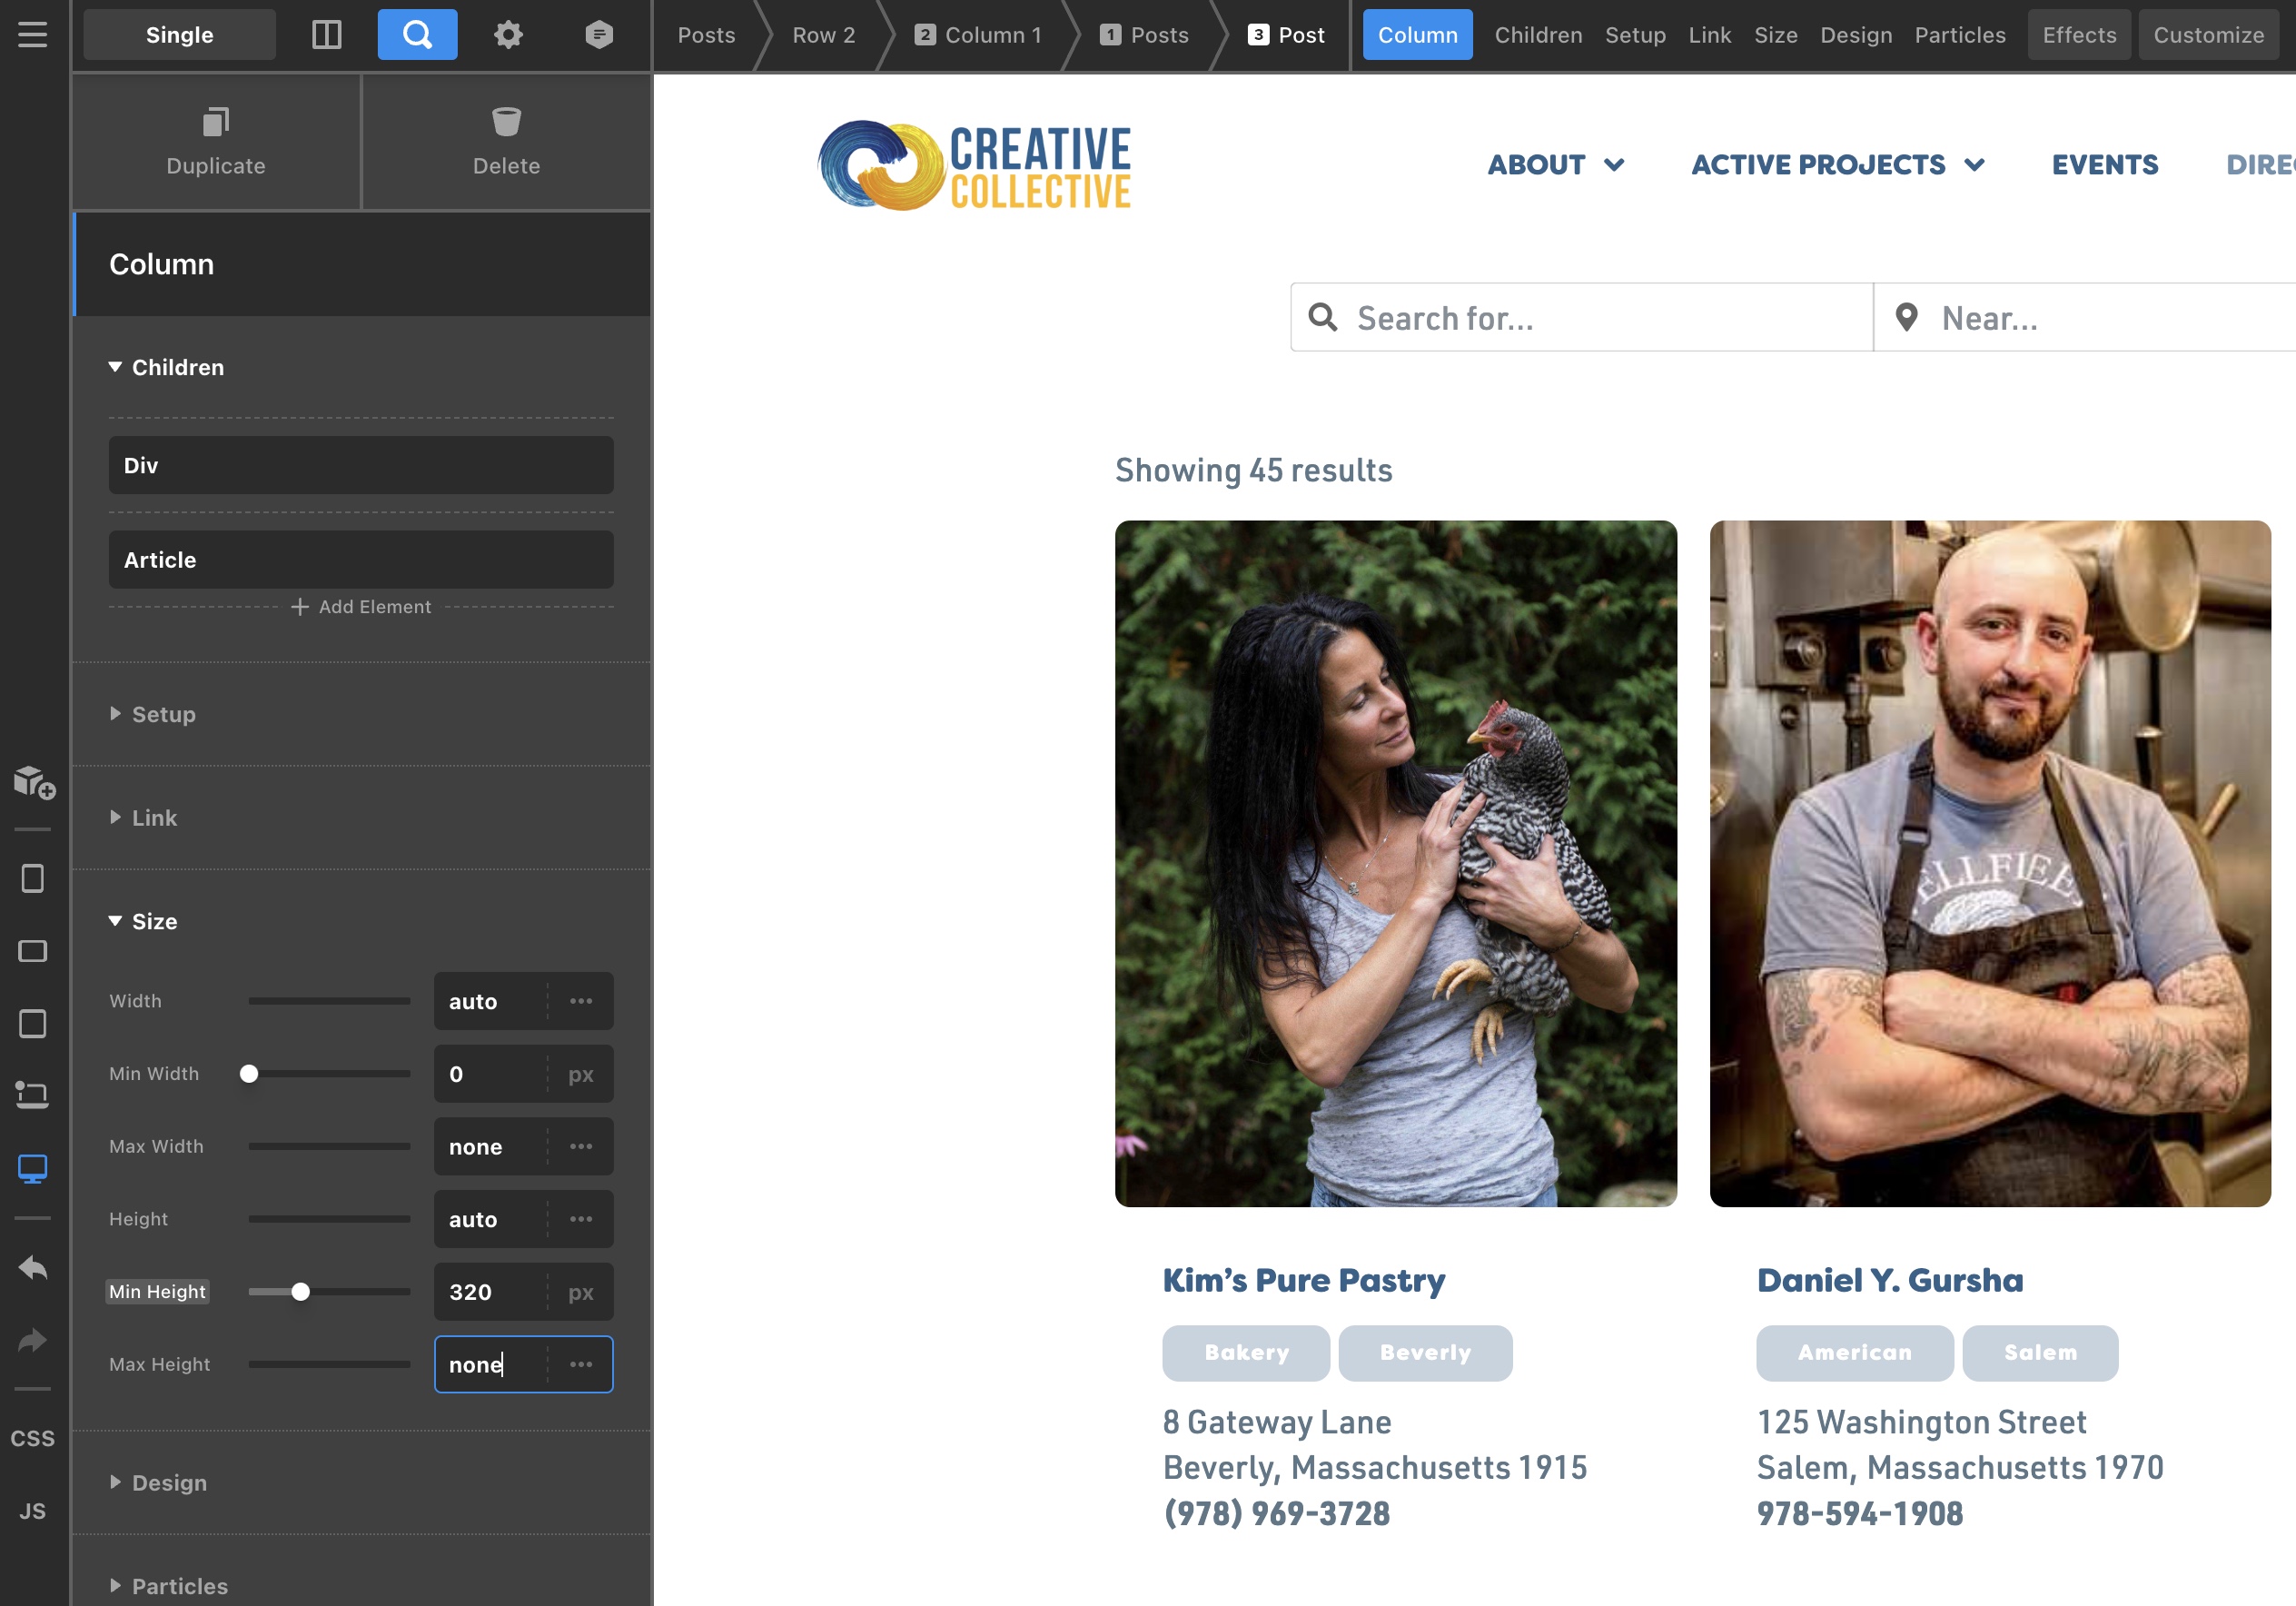
Task: Toggle px unit for Min Height
Action: pos(581,1292)
